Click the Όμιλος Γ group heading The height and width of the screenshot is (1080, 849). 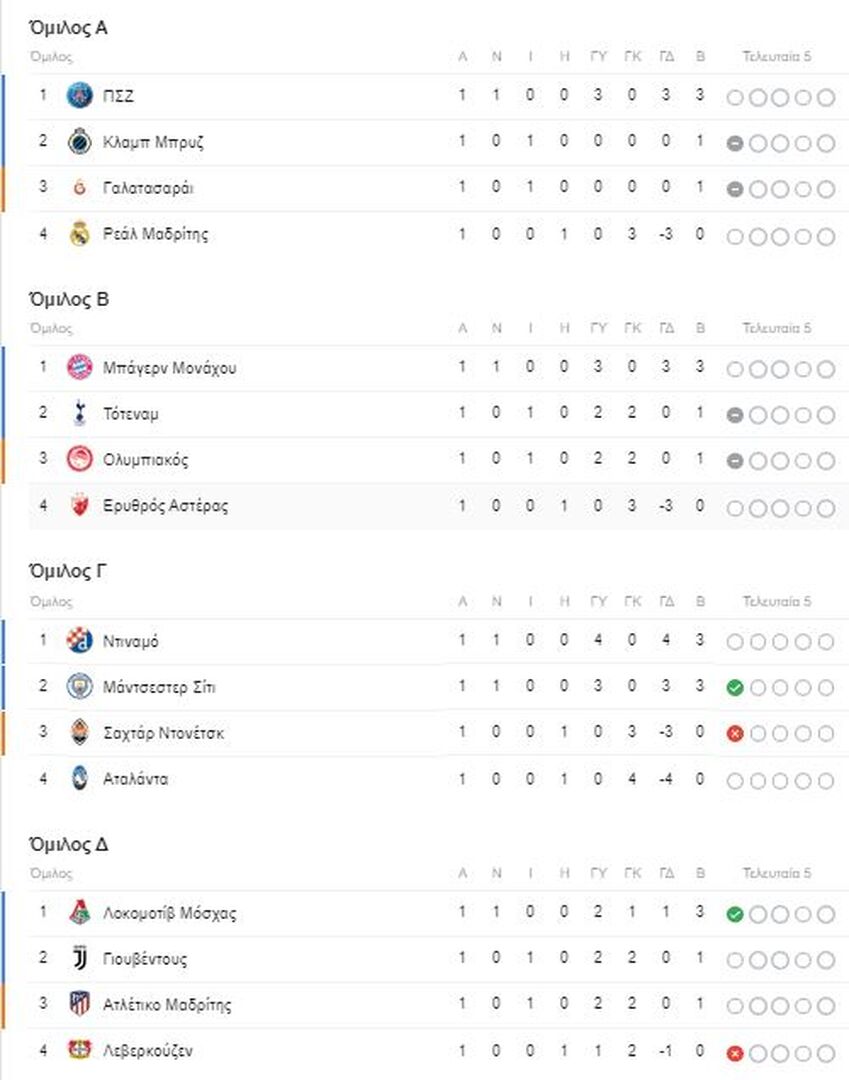[x=67, y=571]
